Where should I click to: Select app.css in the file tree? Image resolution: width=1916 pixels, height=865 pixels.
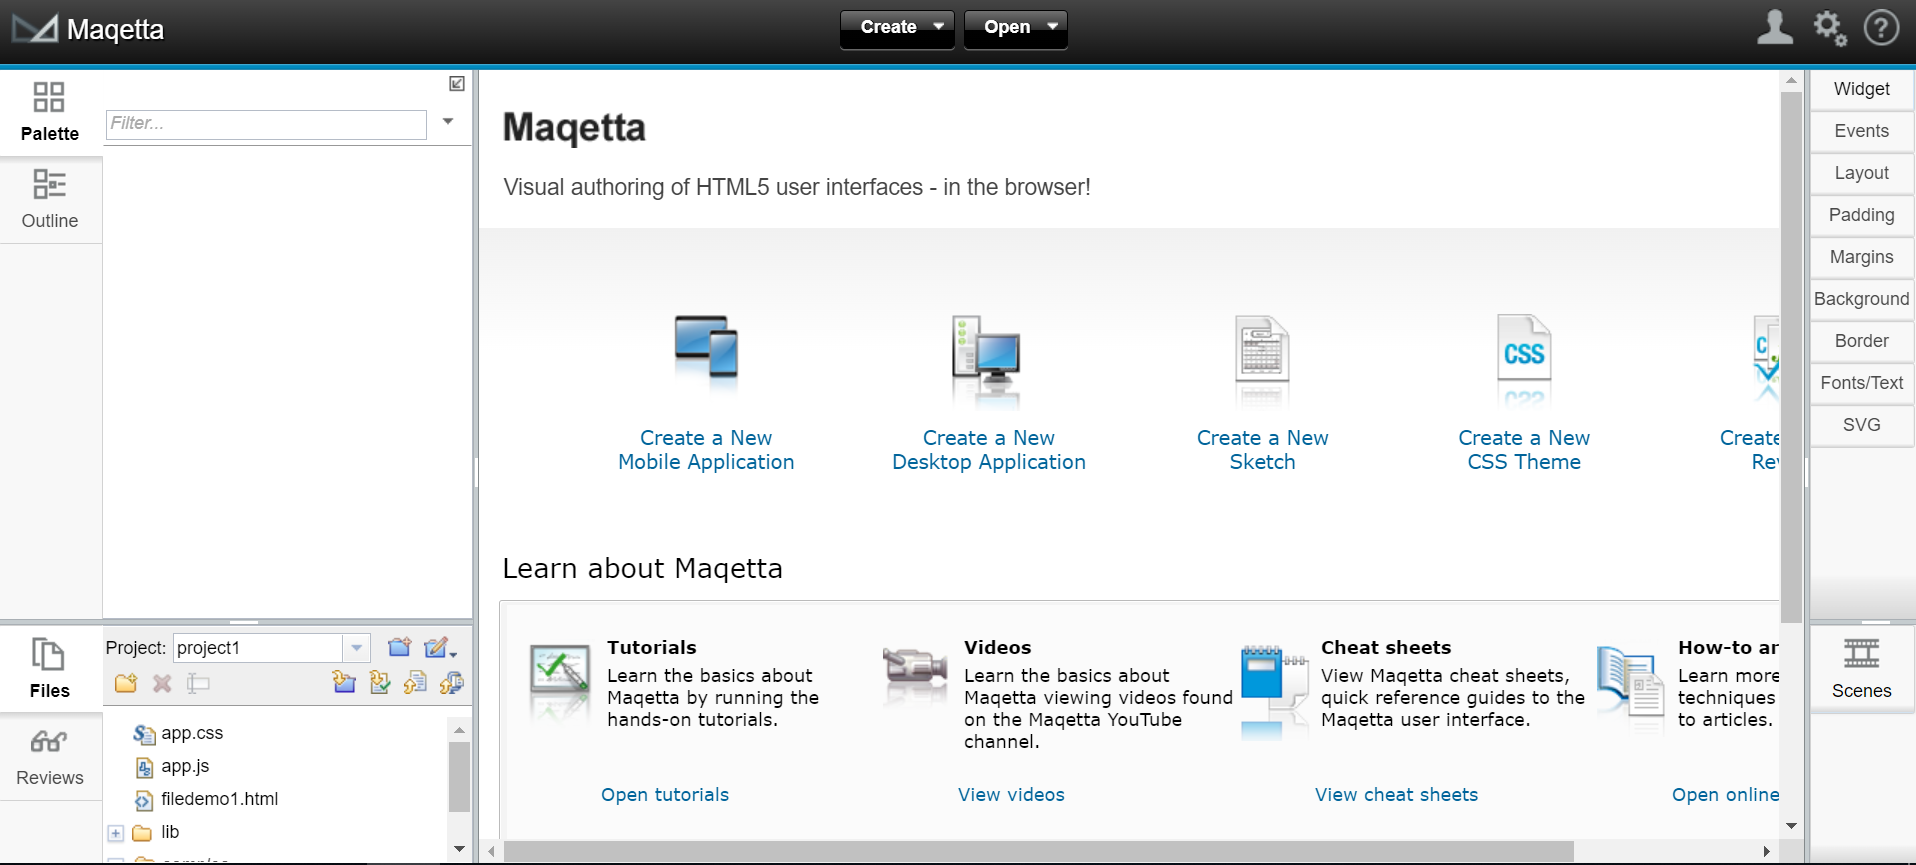pyautogui.click(x=192, y=733)
